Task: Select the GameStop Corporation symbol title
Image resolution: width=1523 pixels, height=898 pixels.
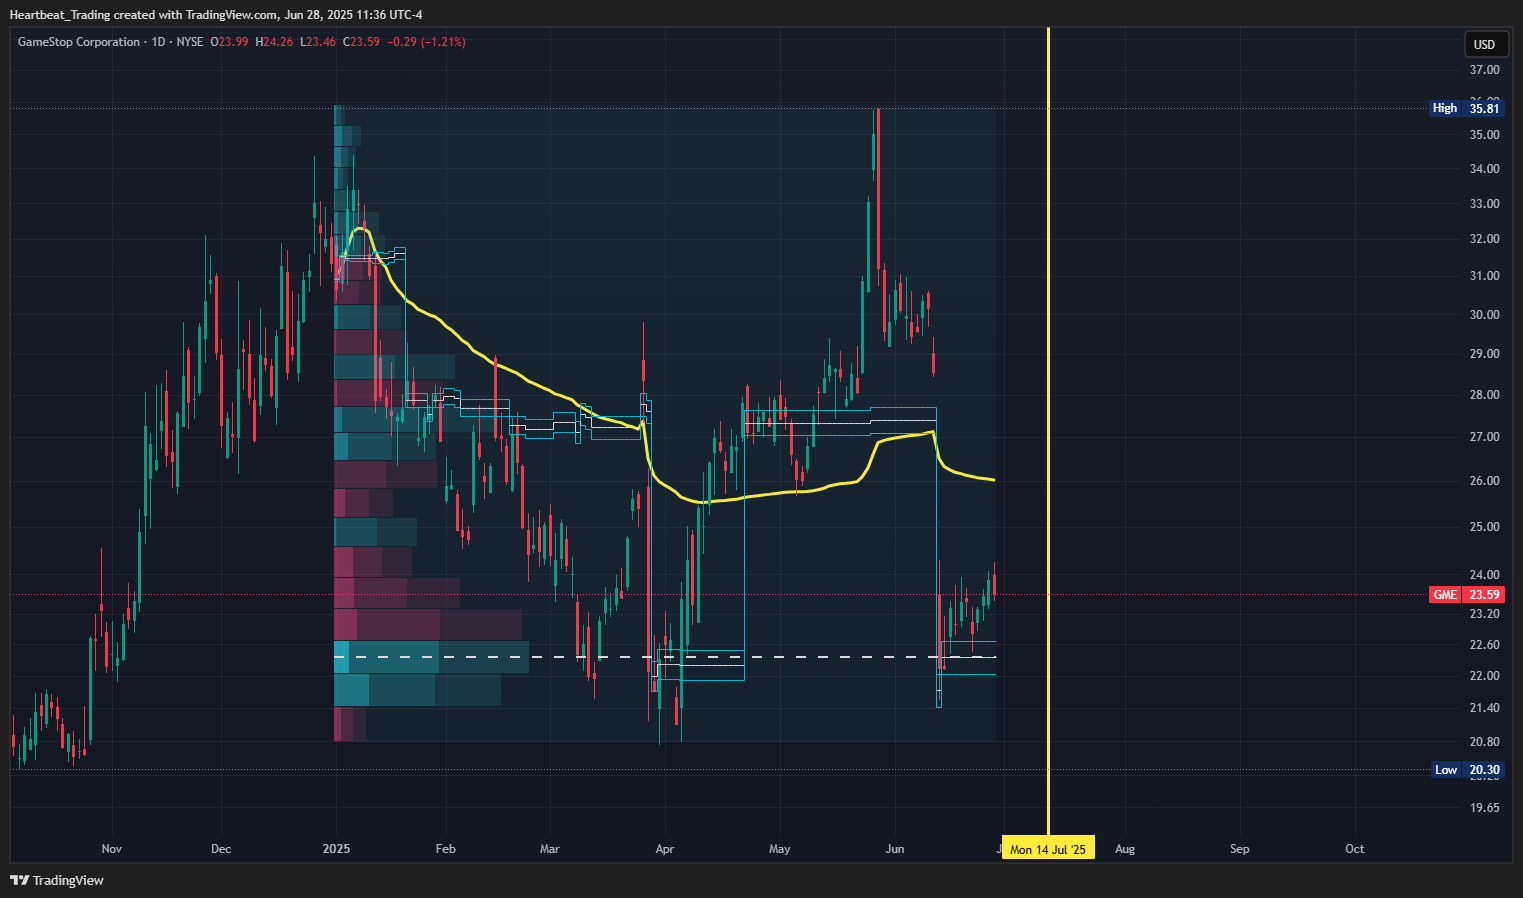Action: (x=79, y=42)
